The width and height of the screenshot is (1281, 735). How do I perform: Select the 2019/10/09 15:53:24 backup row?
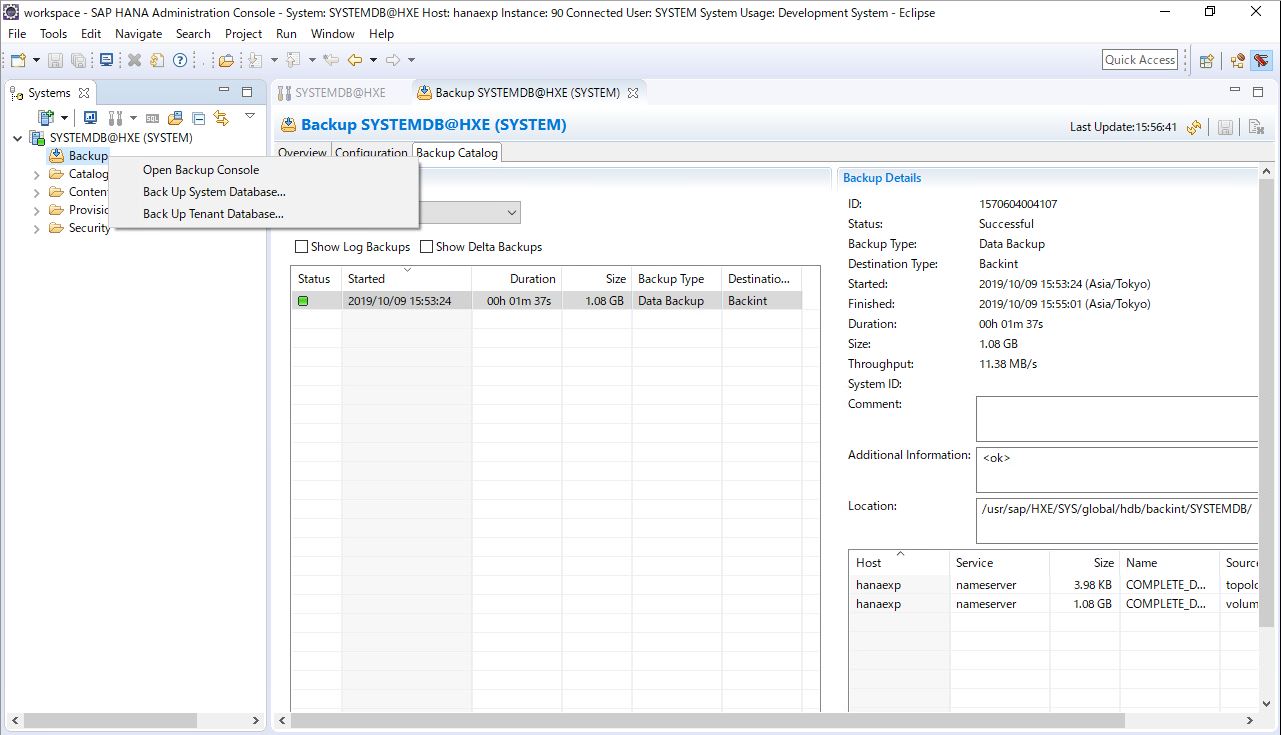tap(547, 301)
